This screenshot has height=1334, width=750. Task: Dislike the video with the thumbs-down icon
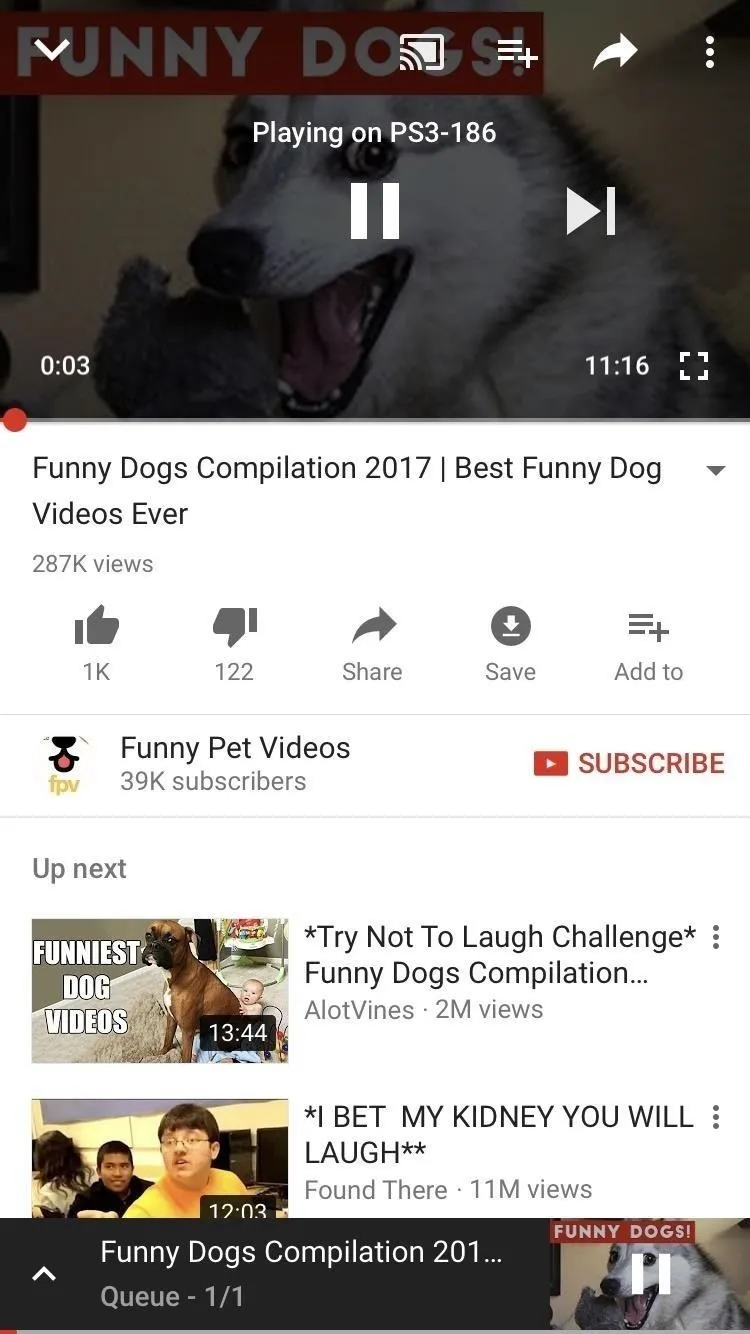tap(235, 627)
